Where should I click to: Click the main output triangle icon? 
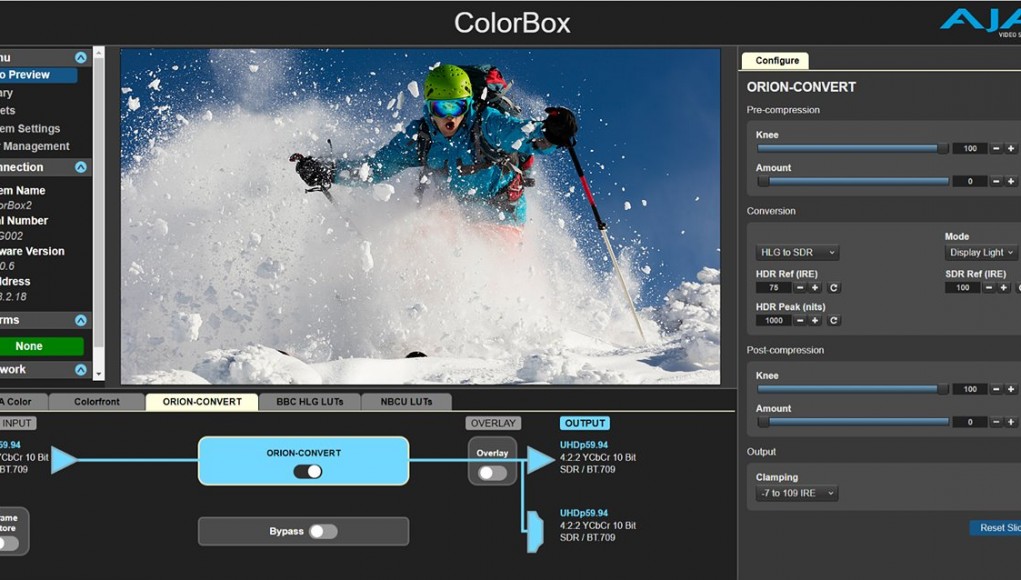(x=540, y=460)
